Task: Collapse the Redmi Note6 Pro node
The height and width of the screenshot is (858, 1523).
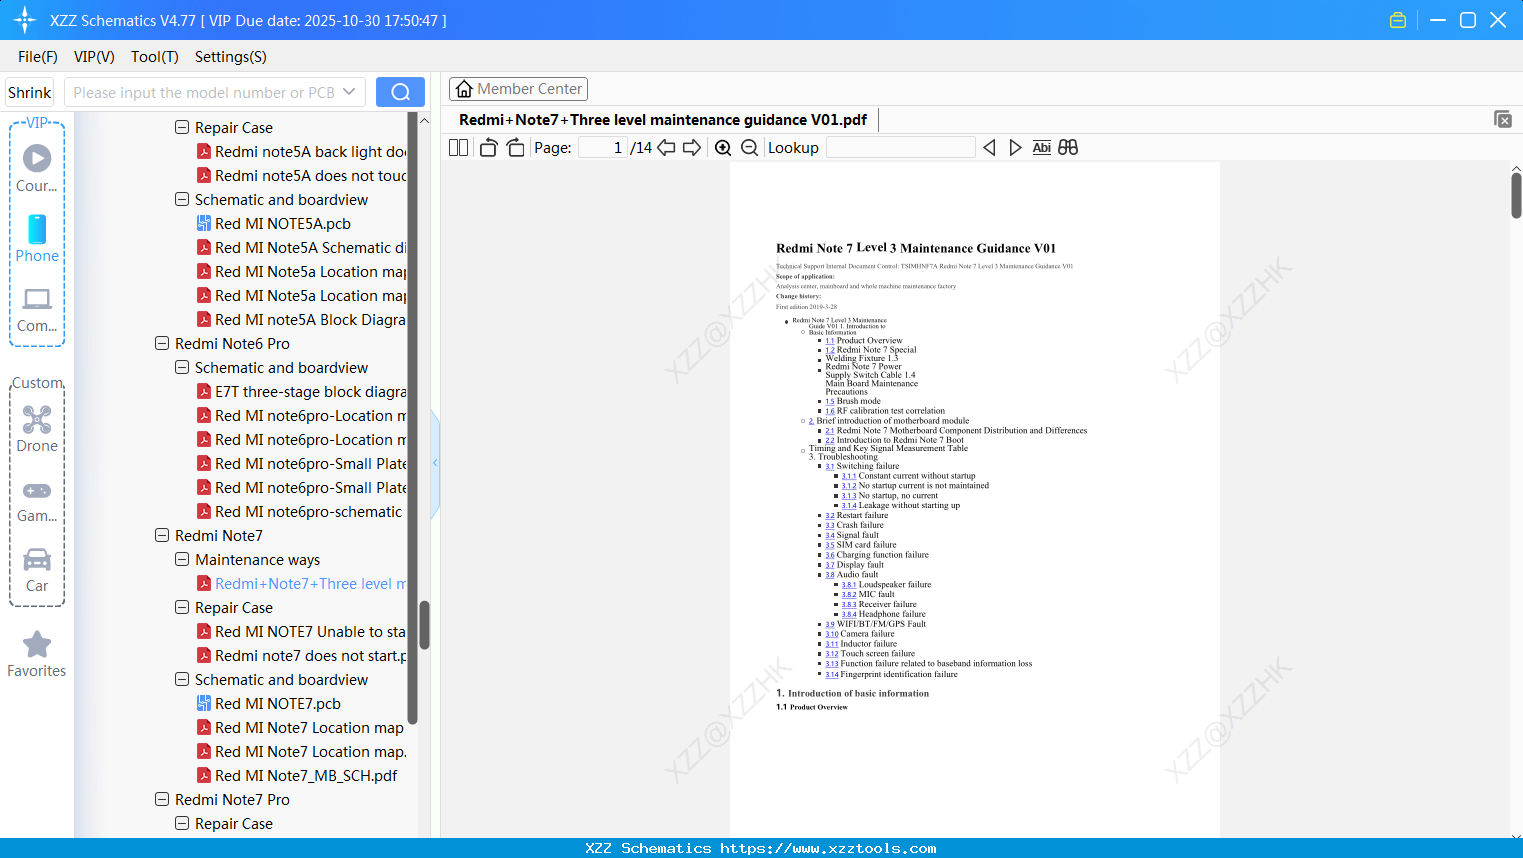Action: pos(162,344)
